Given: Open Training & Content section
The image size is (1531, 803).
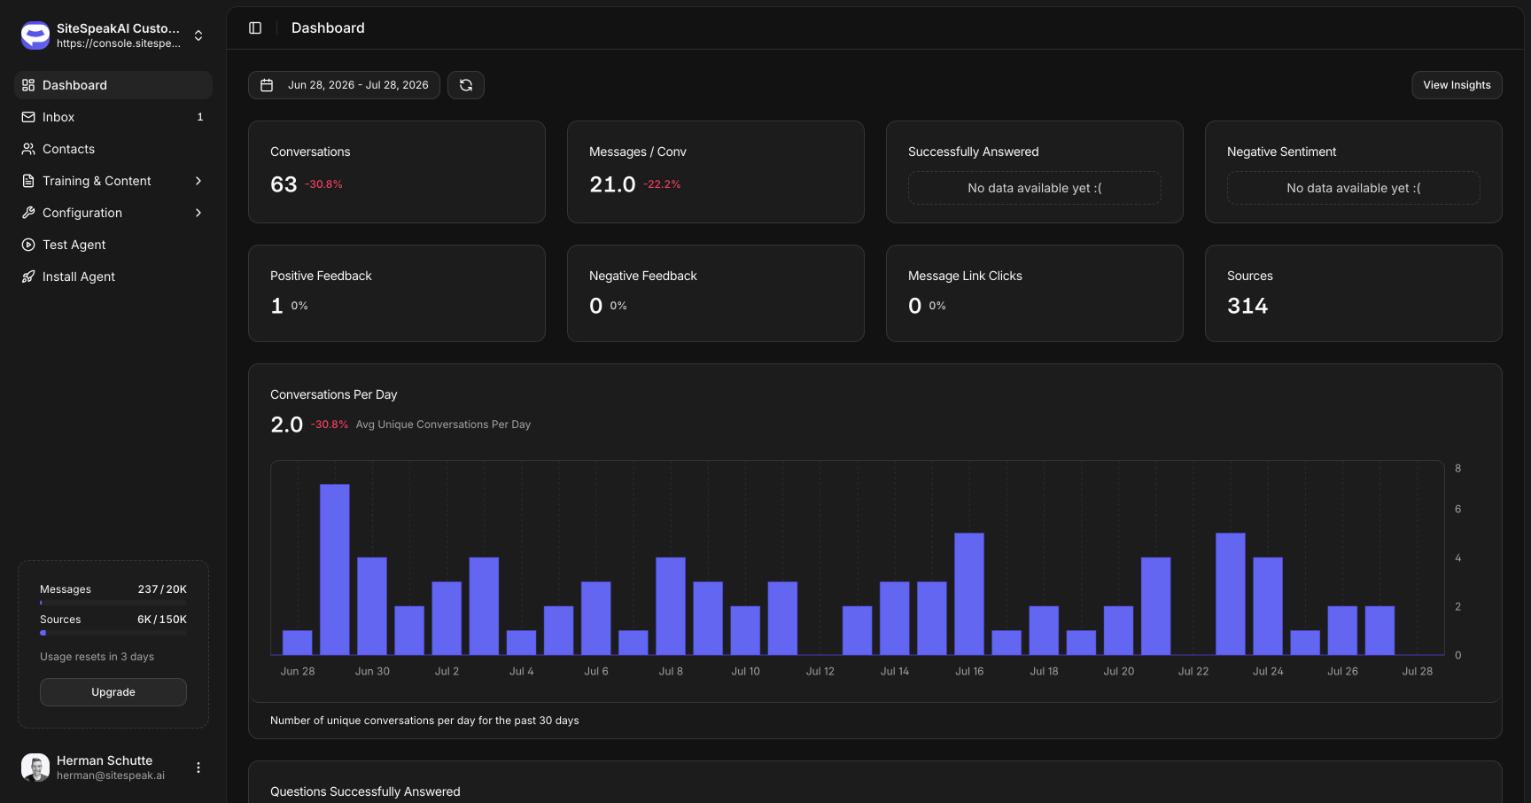Looking at the screenshot, I should [113, 181].
